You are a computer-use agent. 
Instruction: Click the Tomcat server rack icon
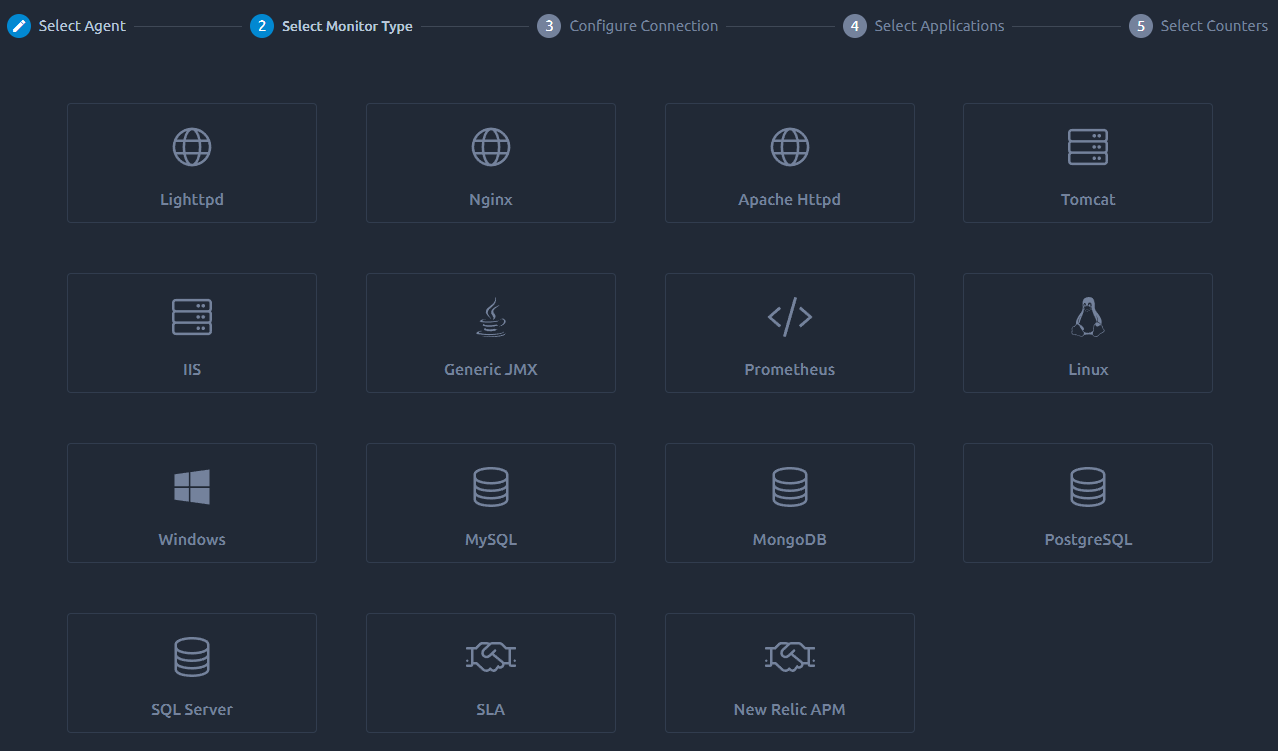tap(1088, 147)
